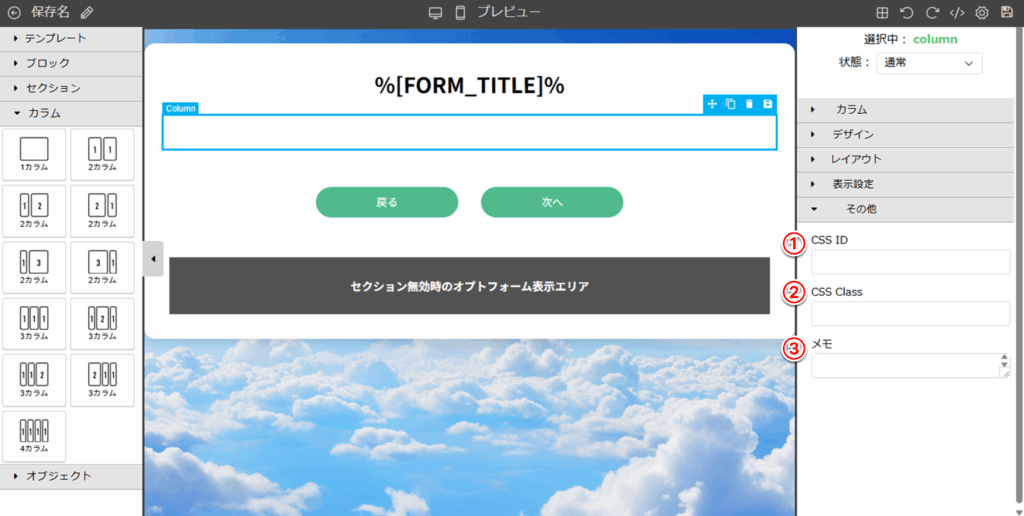Switch to mobile preview phone icon
Screen dimensions: 1024x516
click(460, 13)
